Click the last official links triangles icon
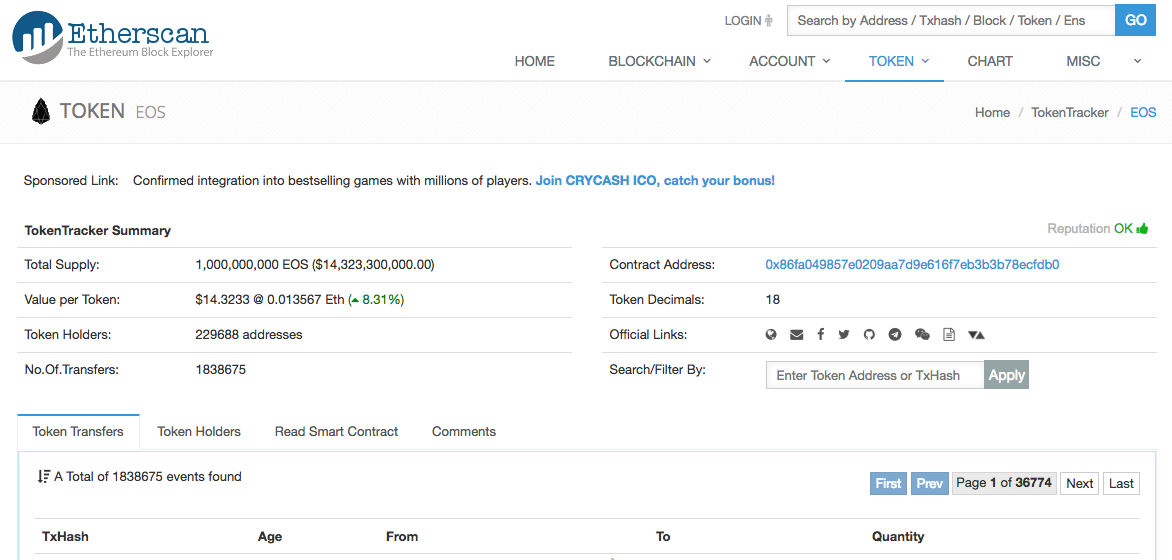The height and width of the screenshot is (560, 1172). (976, 334)
